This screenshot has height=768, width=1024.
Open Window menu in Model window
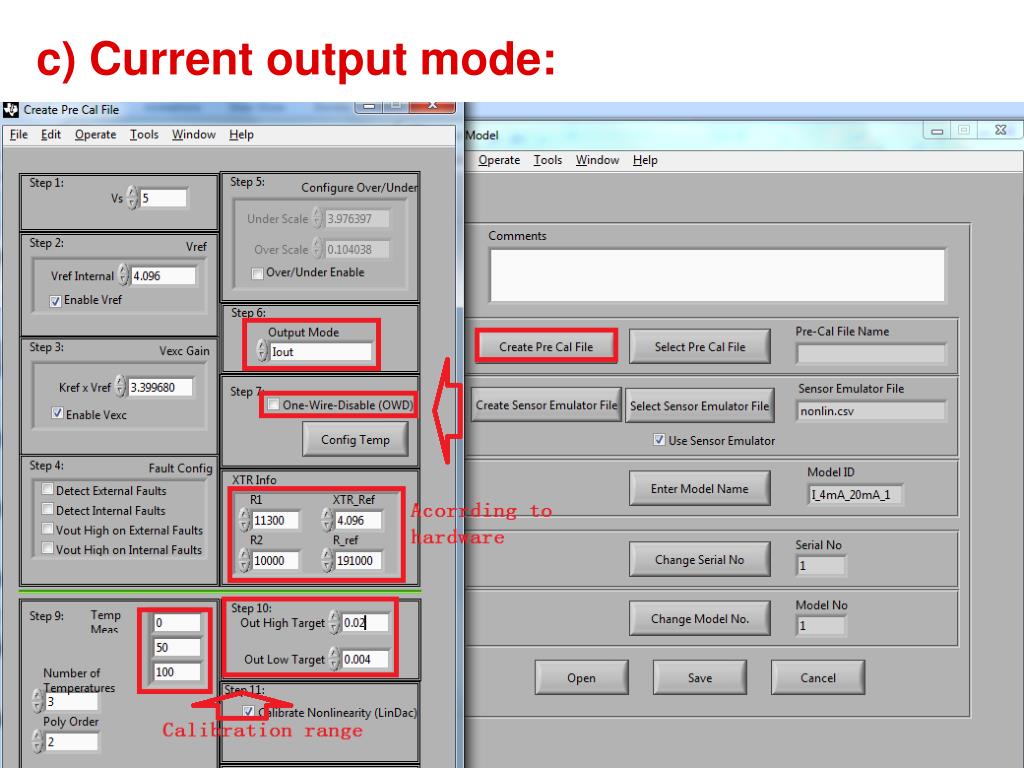598,160
